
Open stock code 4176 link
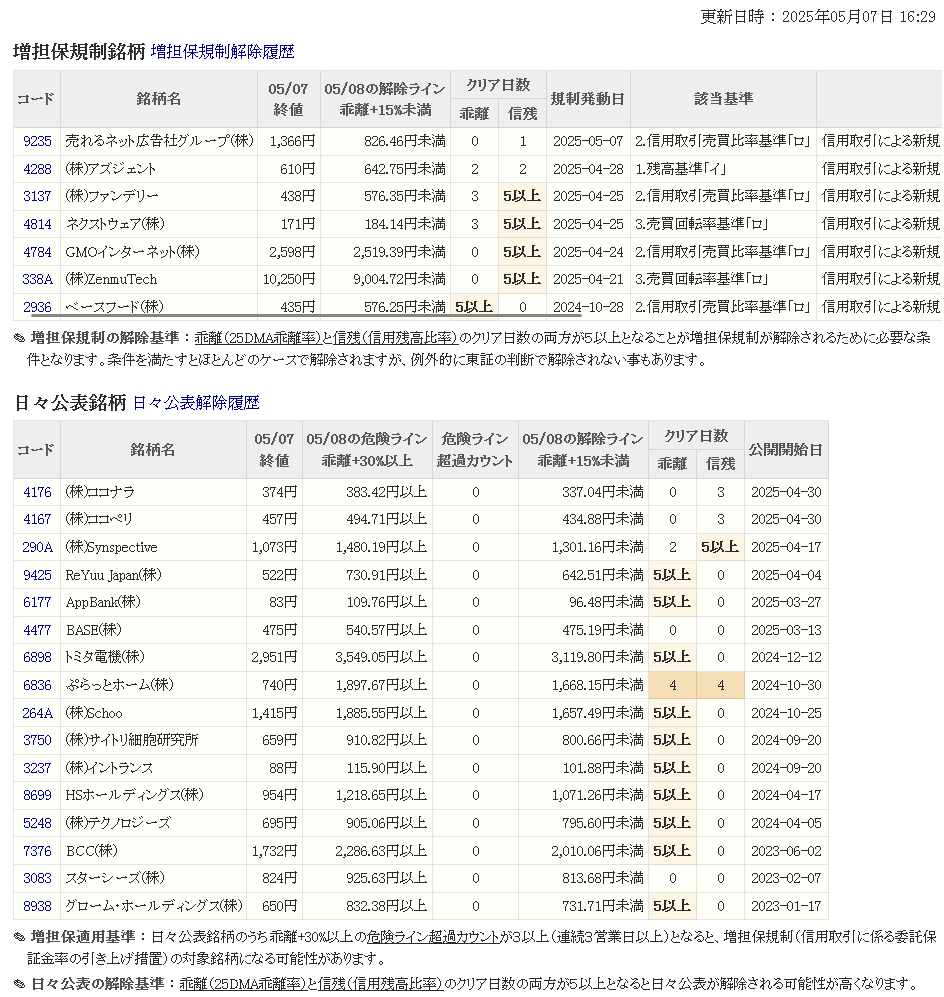[x=37, y=492]
